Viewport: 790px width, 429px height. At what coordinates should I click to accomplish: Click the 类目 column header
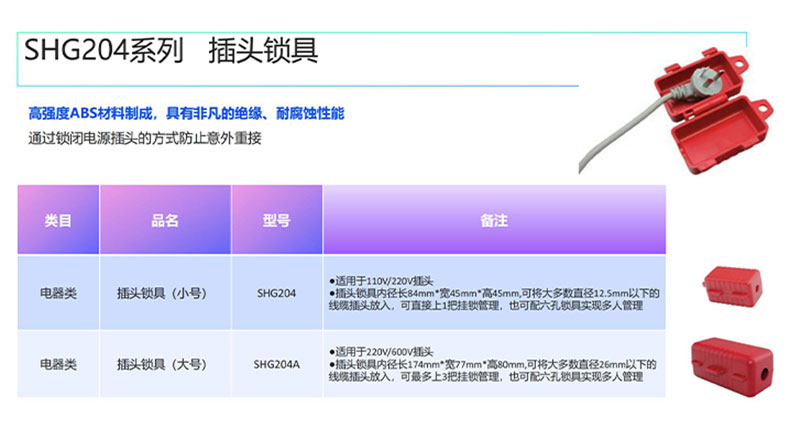tap(58, 220)
